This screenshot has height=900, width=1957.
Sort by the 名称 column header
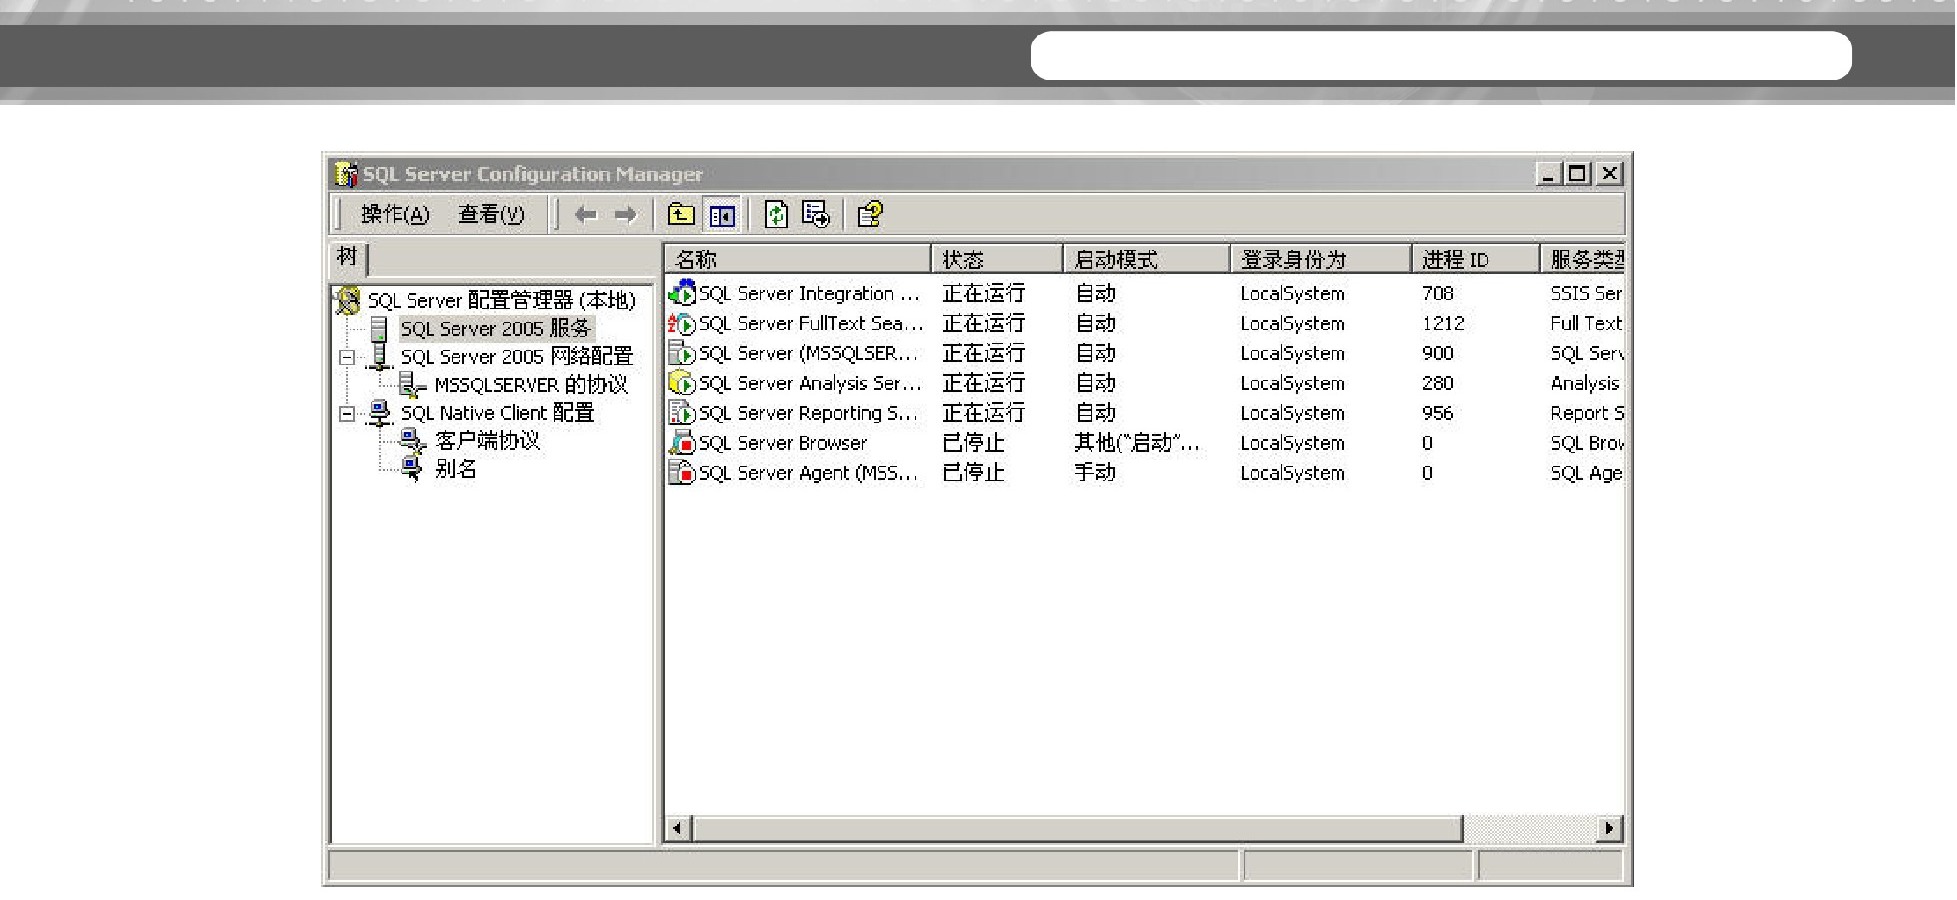pyautogui.click(x=797, y=259)
